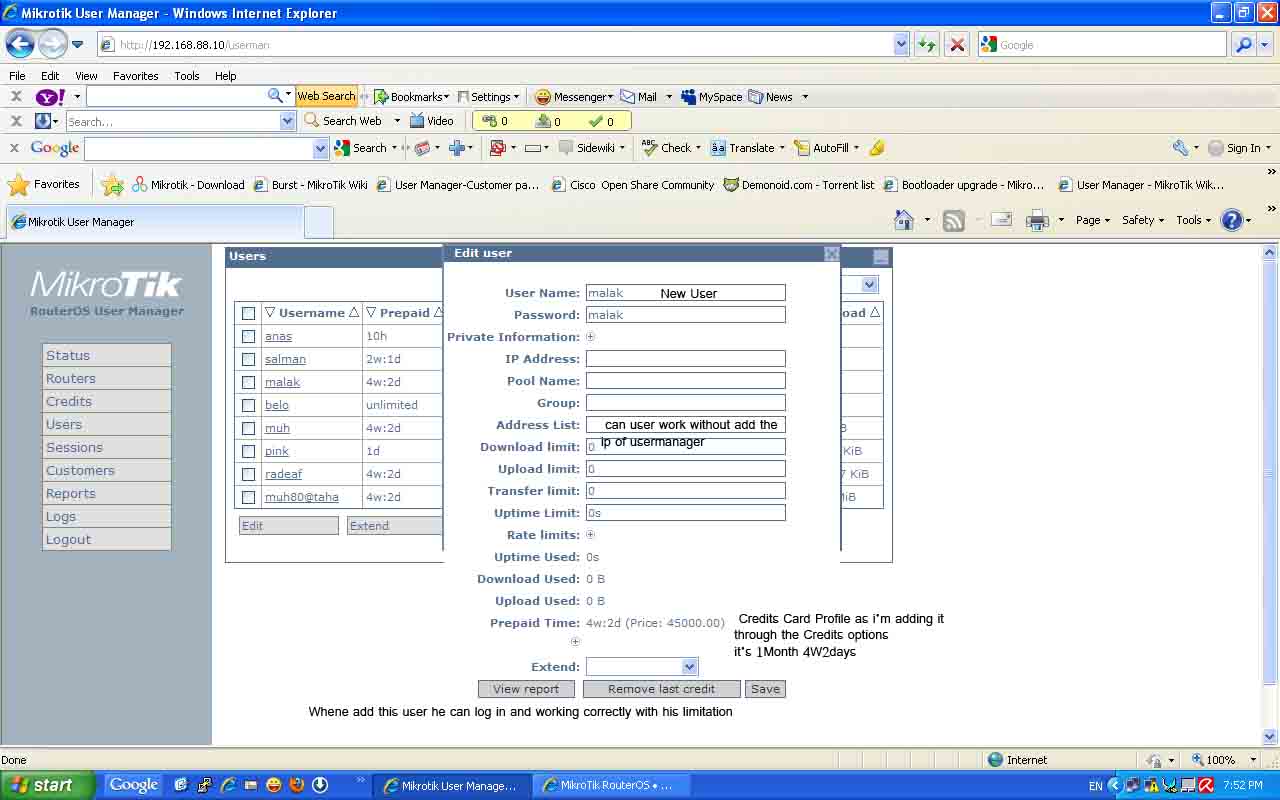Open the Tools command bar dropdown

(x=1193, y=220)
